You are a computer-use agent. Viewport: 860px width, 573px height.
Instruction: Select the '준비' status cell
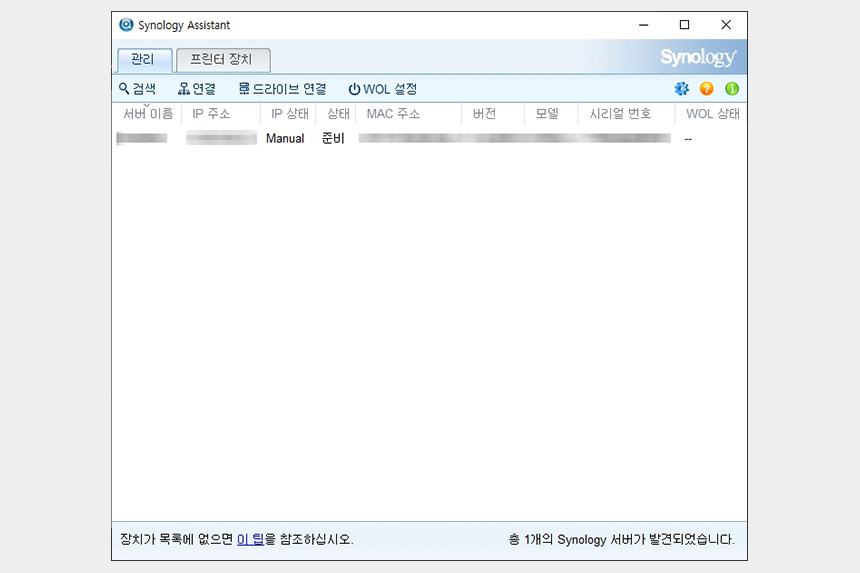pyautogui.click(x=333, y=139)
